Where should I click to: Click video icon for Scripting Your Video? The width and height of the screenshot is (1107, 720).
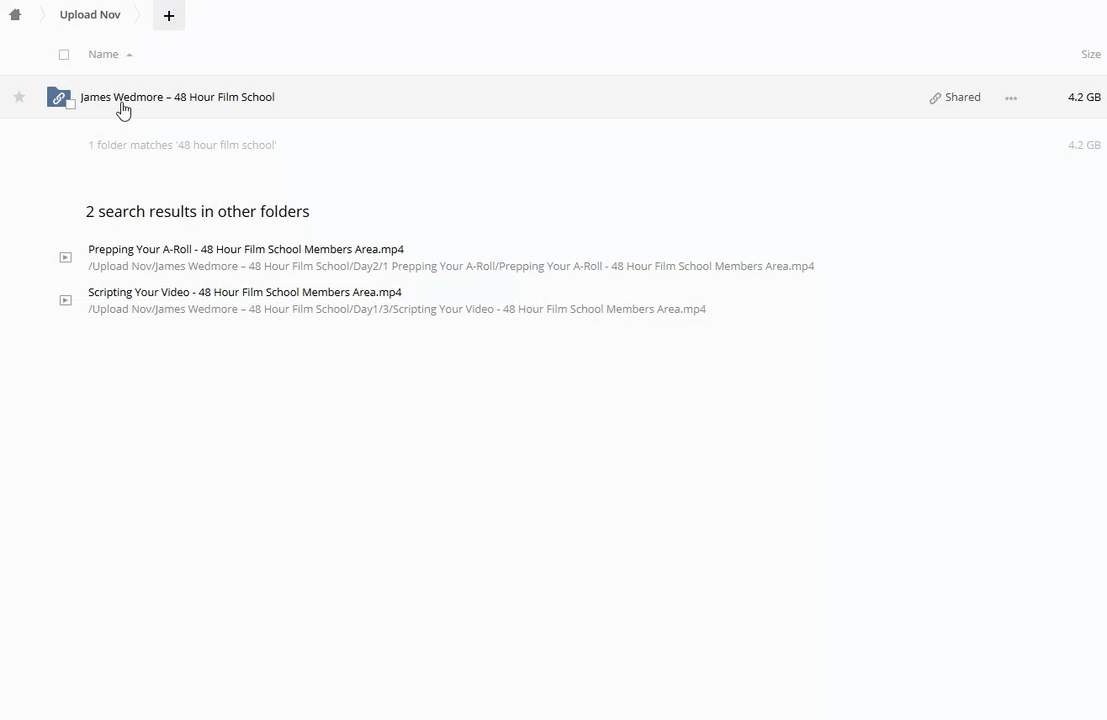pyautogui.click(x=65, y=301)
